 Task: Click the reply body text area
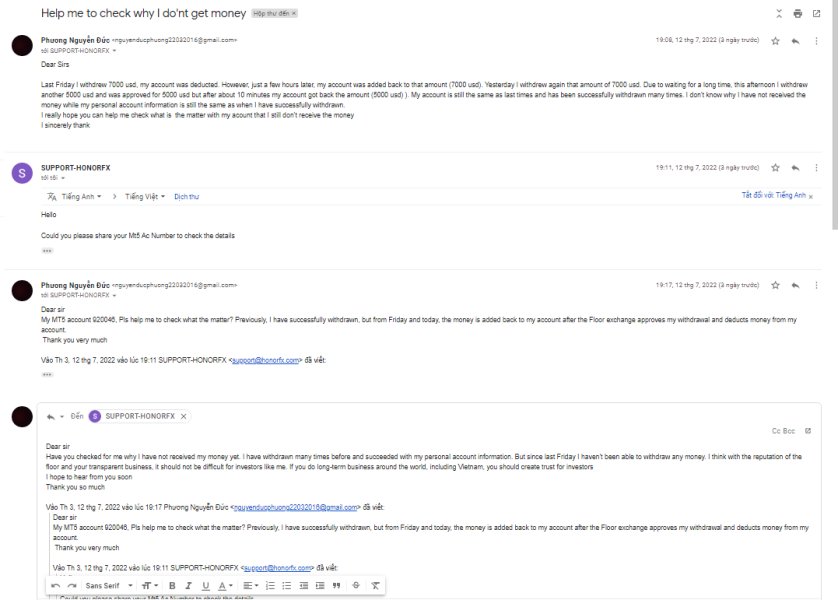click(x=428, y=466)
